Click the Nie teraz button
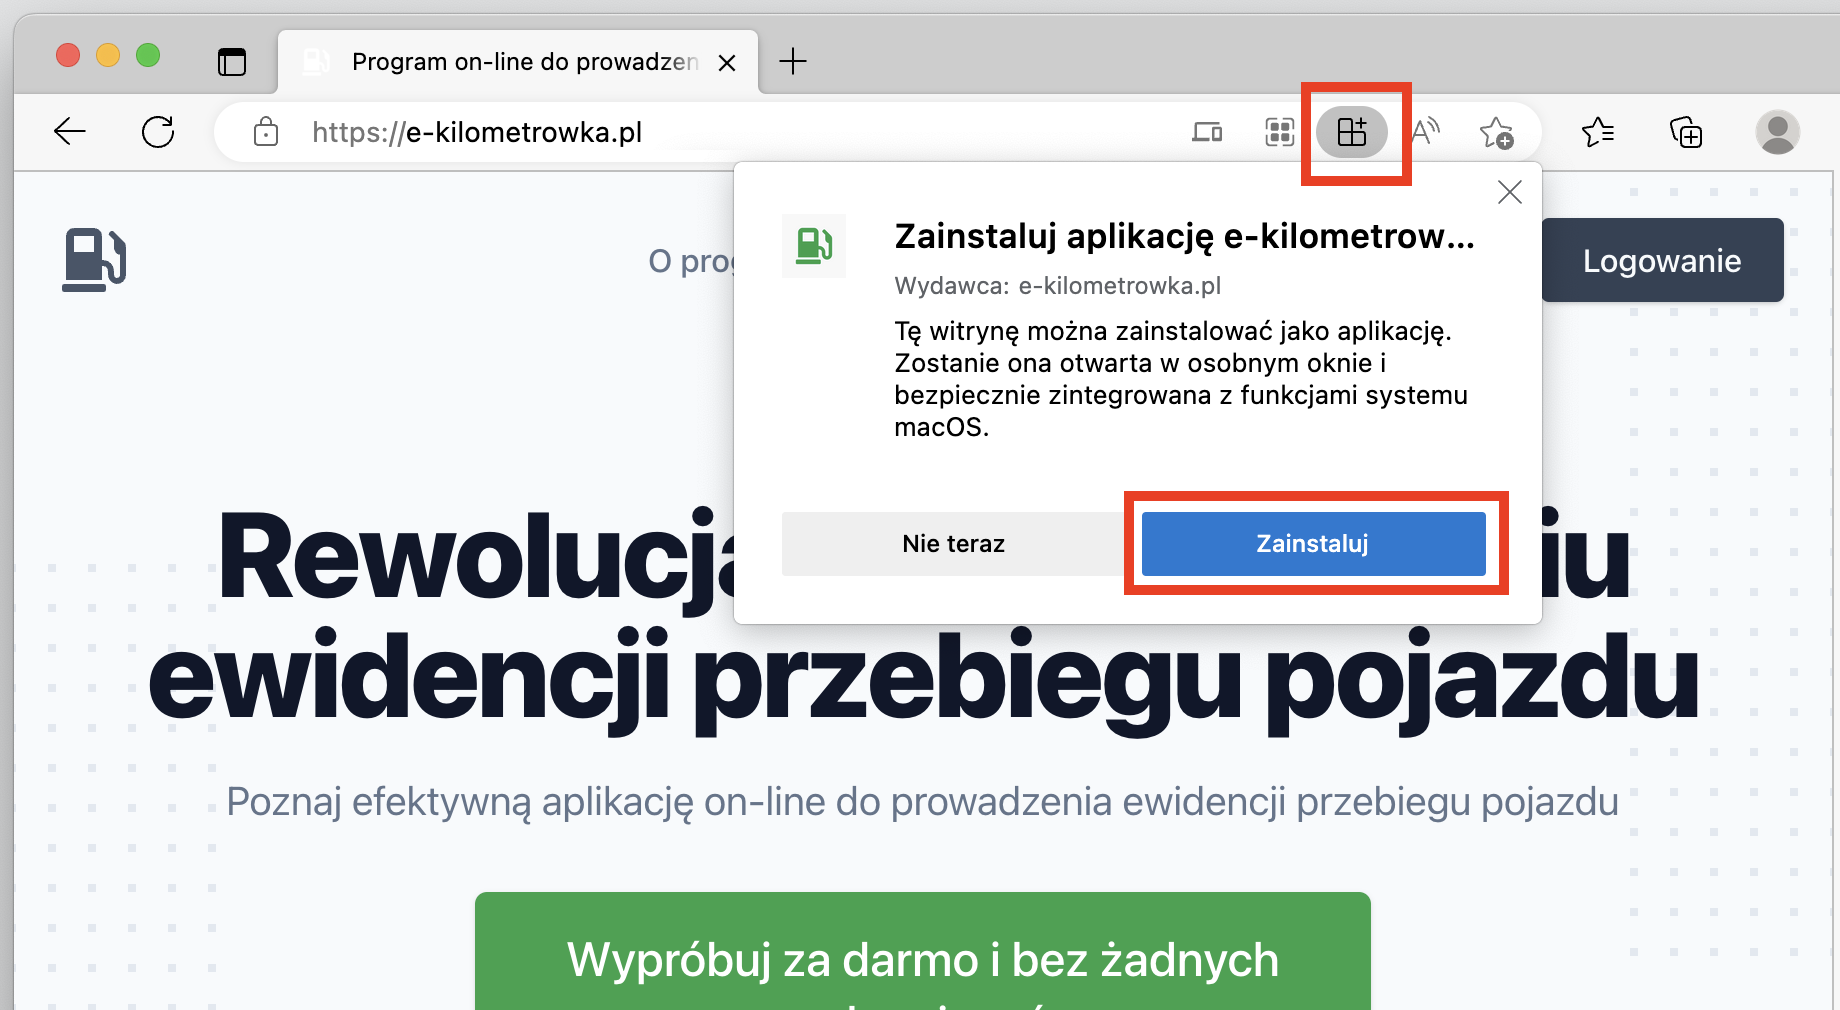Screen dimensions: 1840x1010 coord(953,544)
